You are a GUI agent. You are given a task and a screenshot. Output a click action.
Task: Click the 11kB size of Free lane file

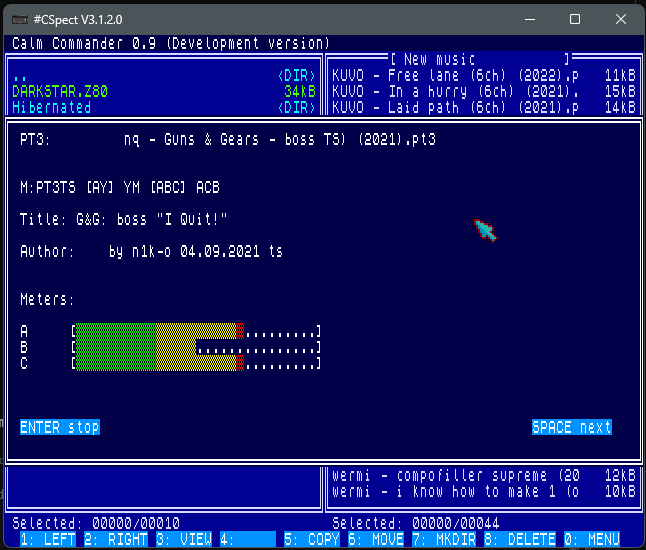click(x=620, y=76)
